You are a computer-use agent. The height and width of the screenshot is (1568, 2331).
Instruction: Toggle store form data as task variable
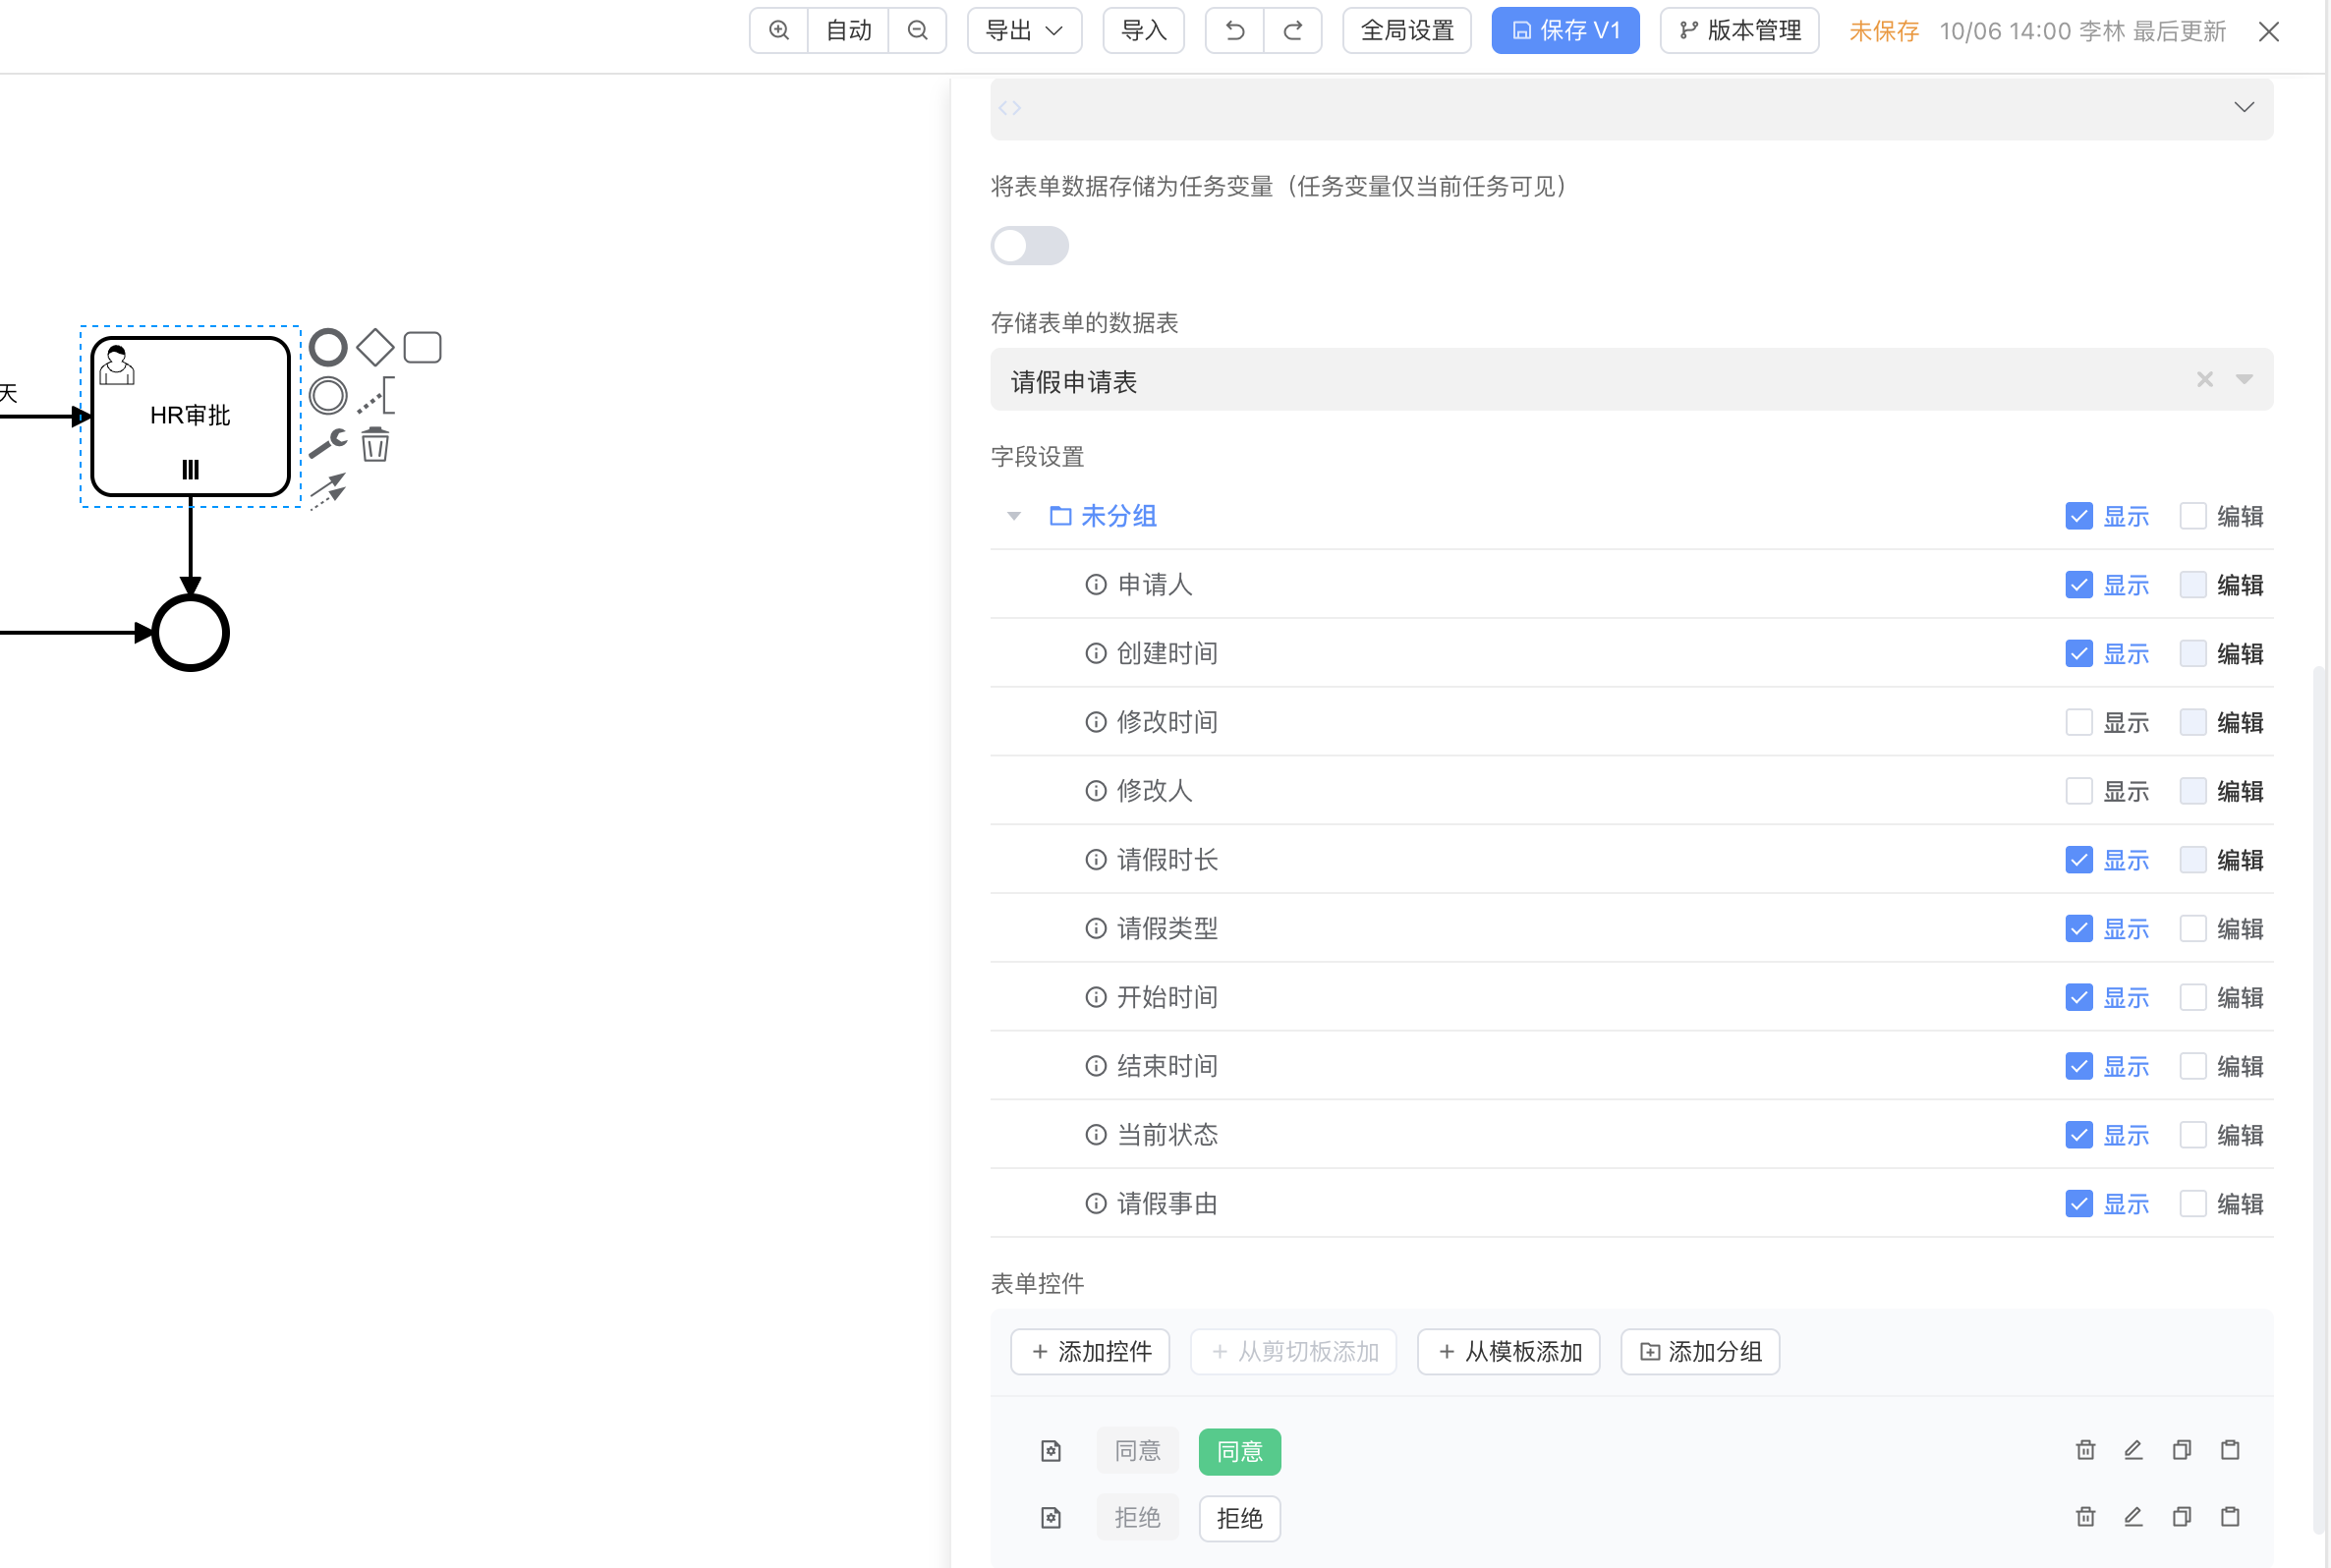pos(1029,246)
